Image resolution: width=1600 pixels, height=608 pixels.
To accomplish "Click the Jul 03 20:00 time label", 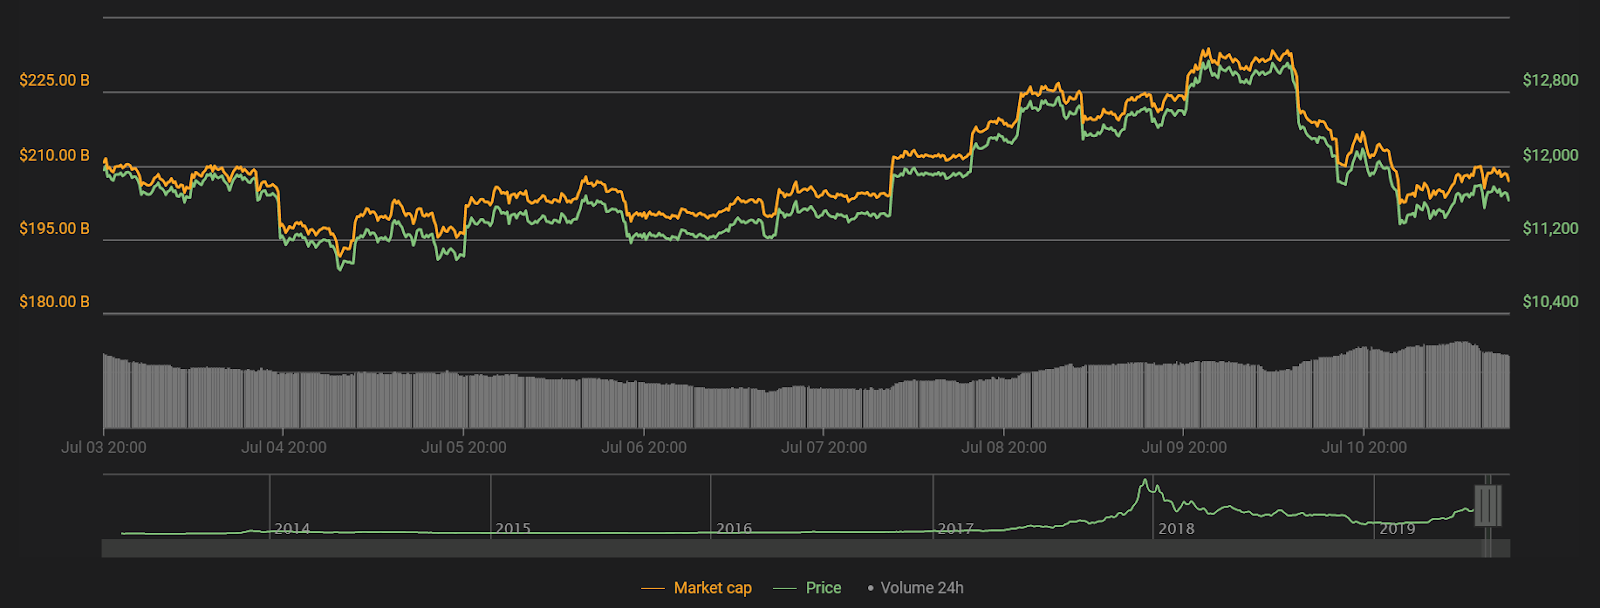I will (104, 447).
